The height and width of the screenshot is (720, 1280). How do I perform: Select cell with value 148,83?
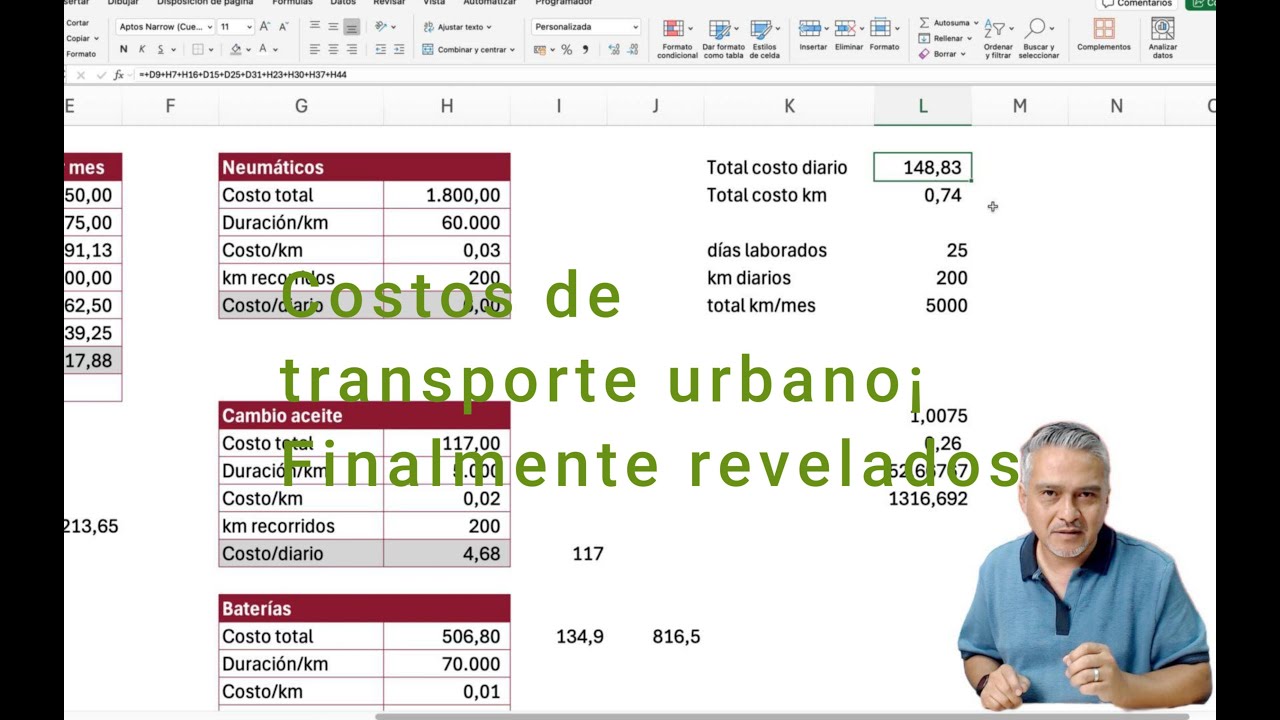click(922, 168)
